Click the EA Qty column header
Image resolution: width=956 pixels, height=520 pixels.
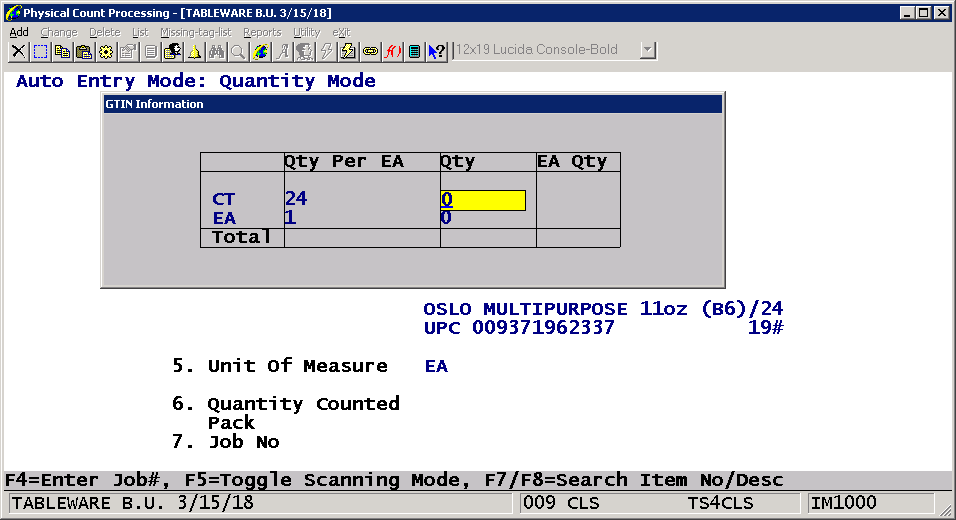click(x=572, y=162)
